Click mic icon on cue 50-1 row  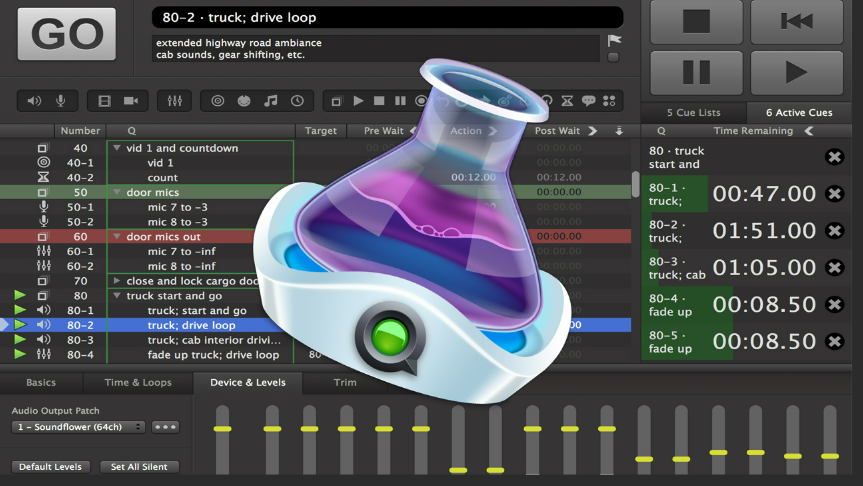coord(43,207)
